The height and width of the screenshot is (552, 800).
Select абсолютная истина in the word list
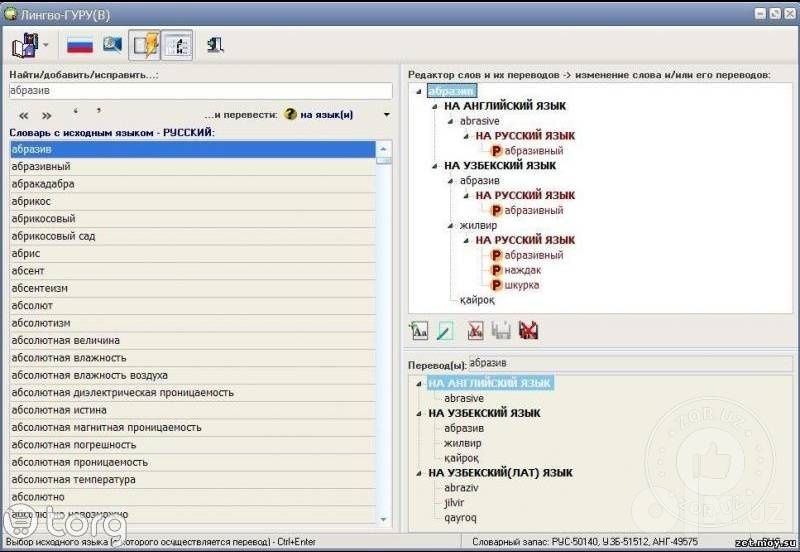click(193, 410)
